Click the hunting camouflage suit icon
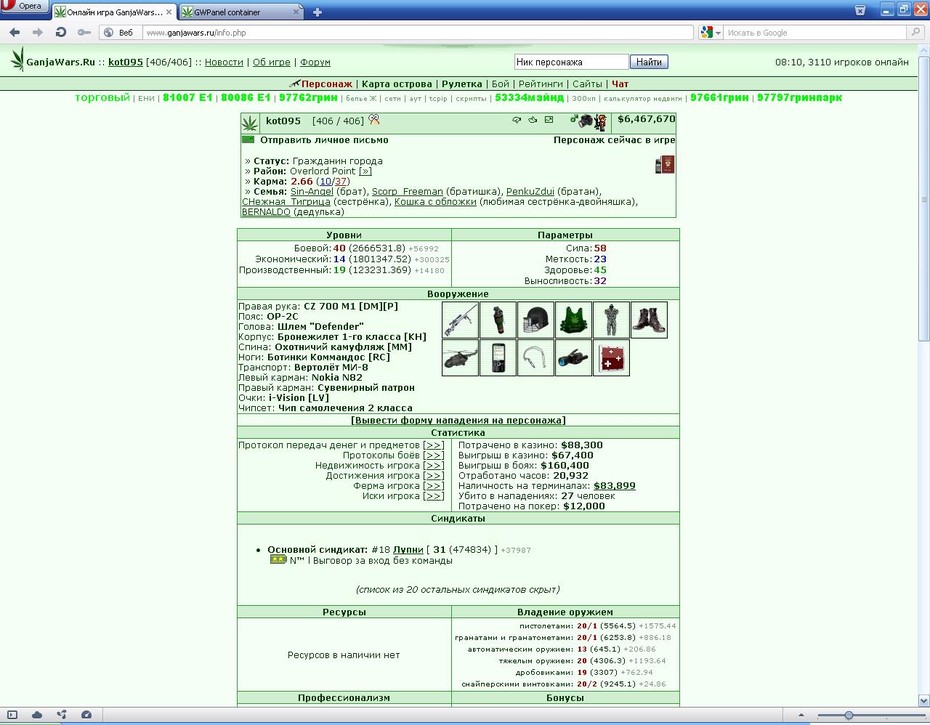The height and width of the screenshot is (725, 930). 611,320
